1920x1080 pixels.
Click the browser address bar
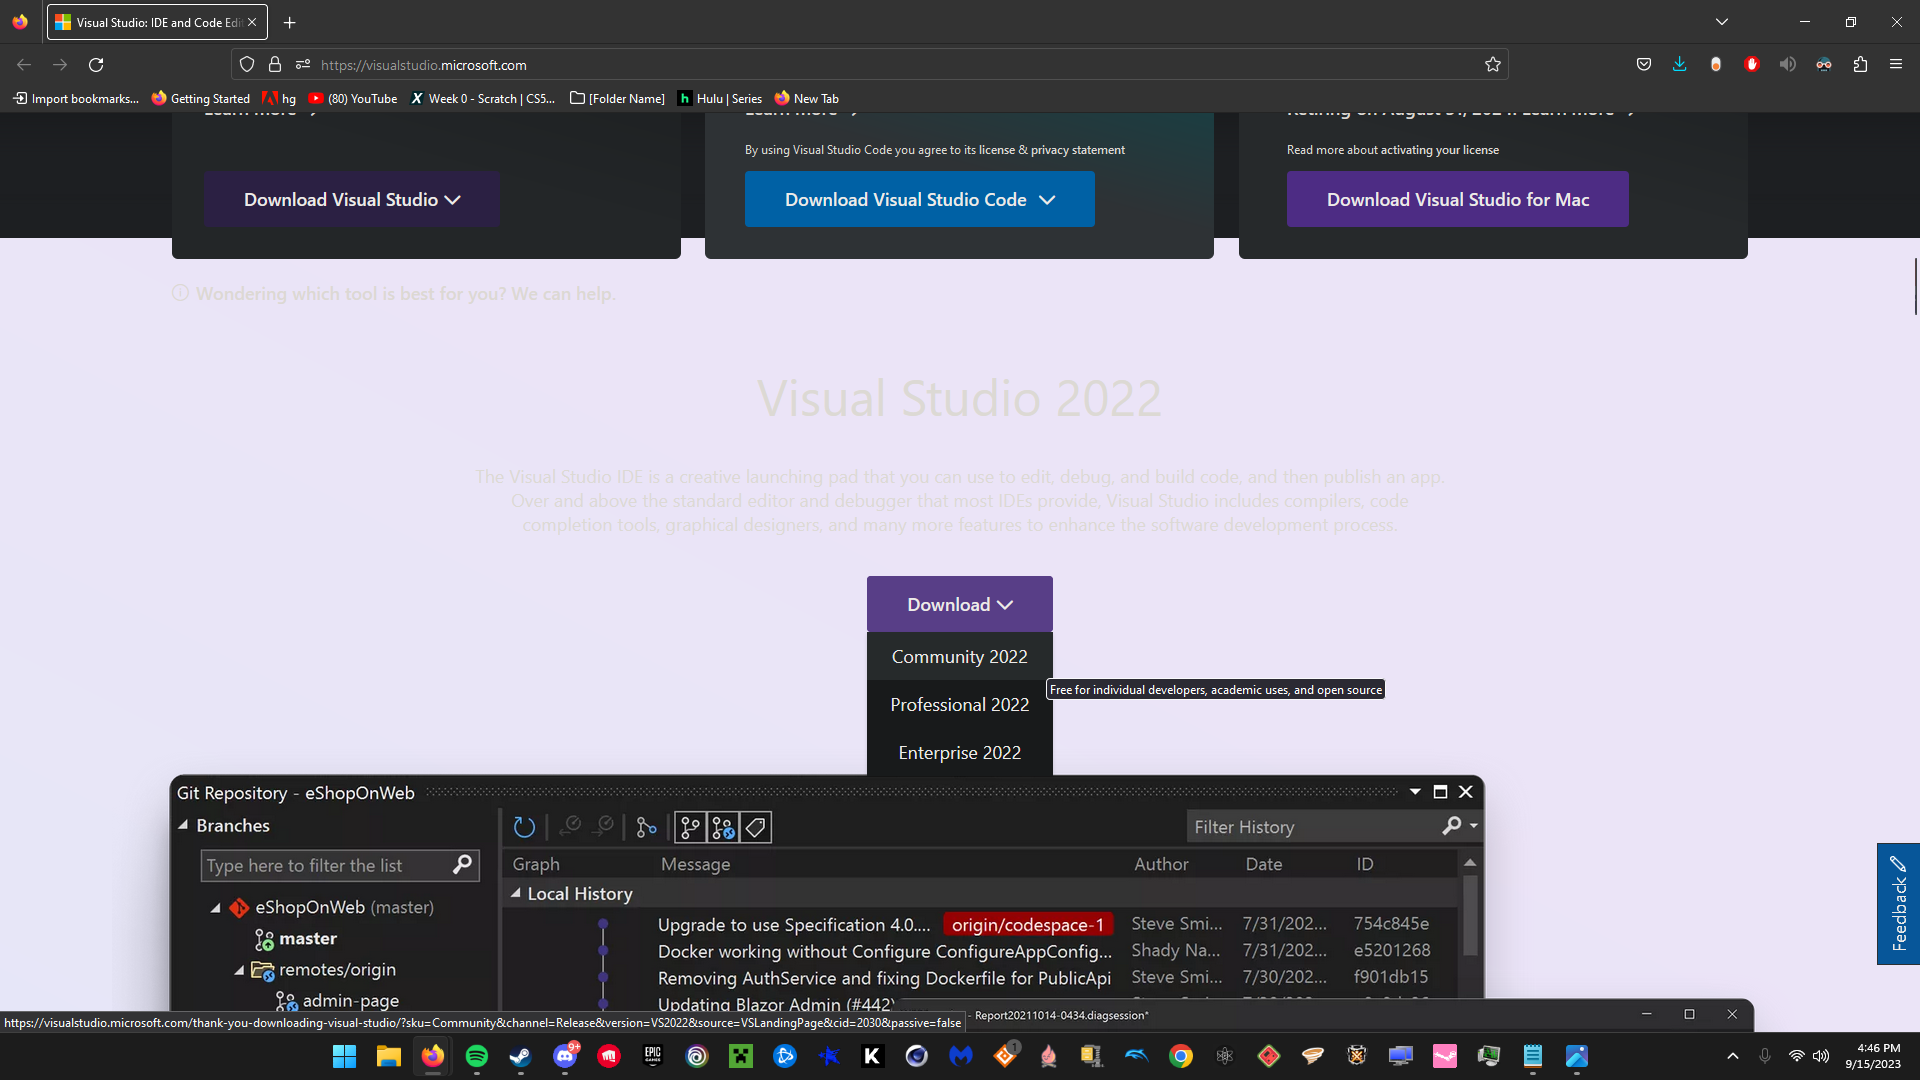(x=800, y=65)
